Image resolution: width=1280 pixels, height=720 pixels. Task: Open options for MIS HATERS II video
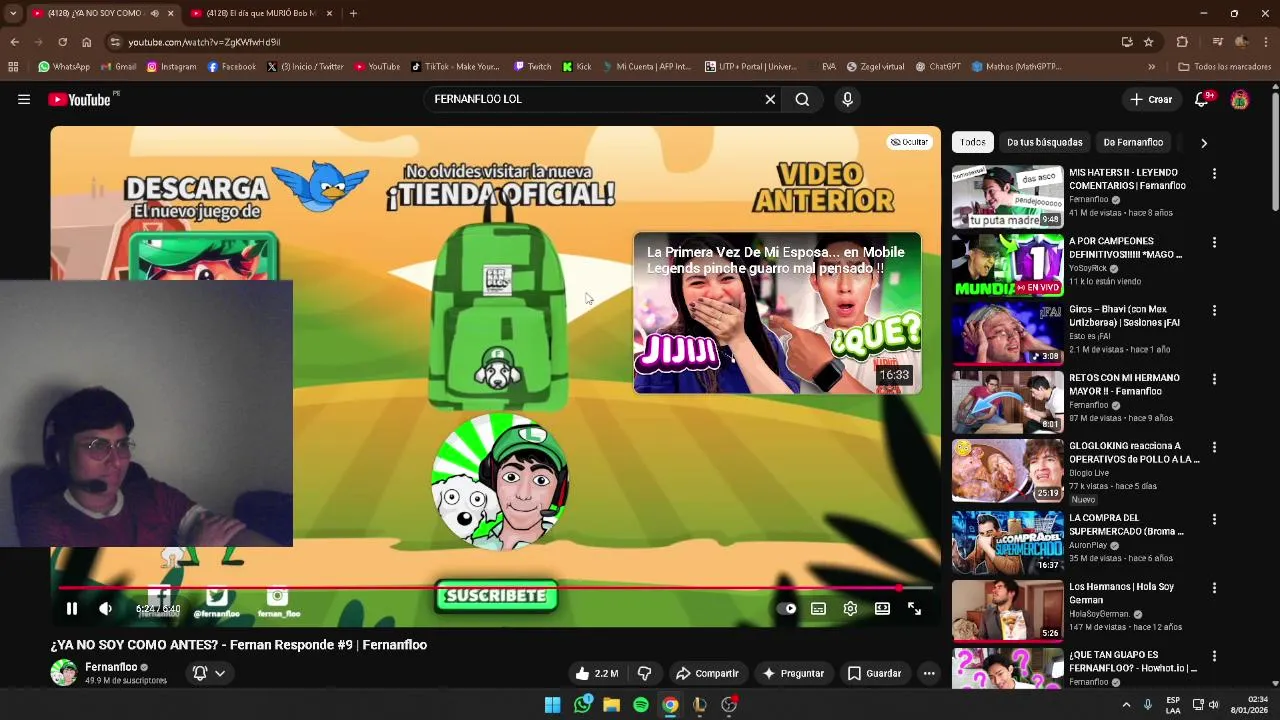tap(1214, 174)
